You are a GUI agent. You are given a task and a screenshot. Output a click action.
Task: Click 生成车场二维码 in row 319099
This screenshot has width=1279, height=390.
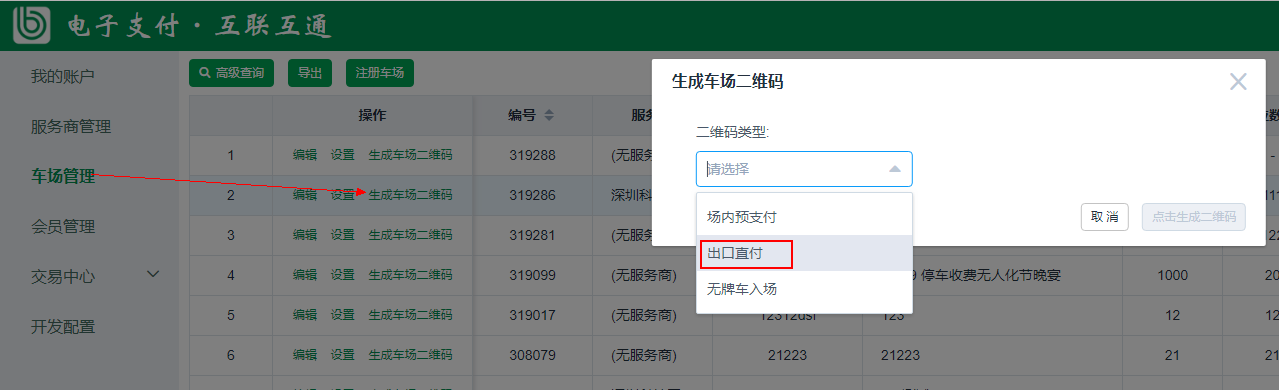click(x=410, y=275)
